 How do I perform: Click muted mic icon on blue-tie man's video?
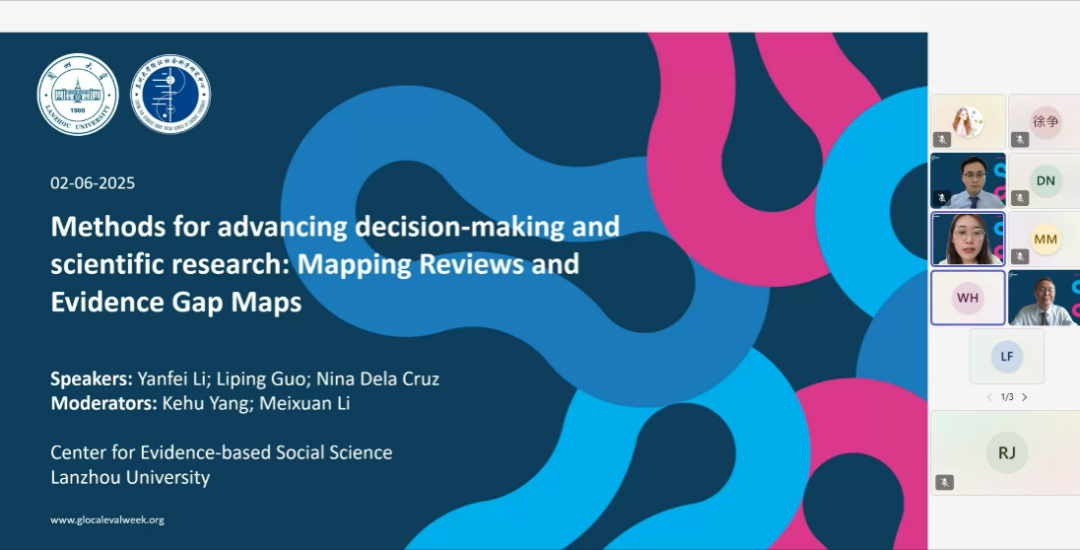click(x=941, y=198)
